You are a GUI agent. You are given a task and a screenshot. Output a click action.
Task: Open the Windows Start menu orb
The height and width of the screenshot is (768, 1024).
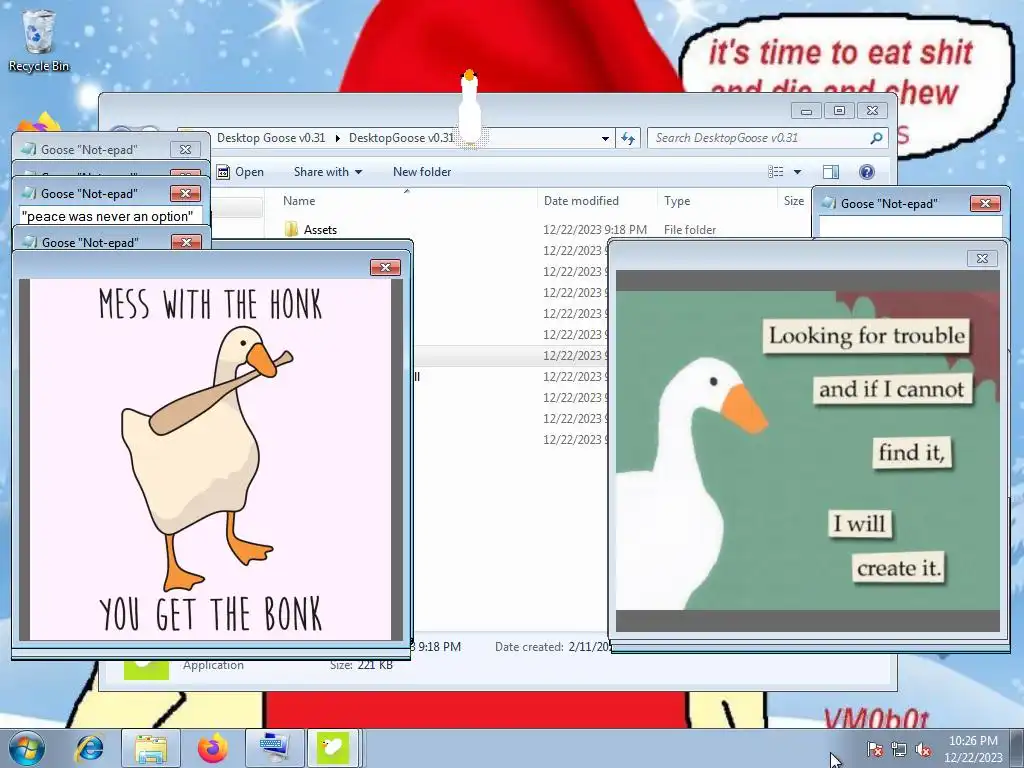pos(26,748)
